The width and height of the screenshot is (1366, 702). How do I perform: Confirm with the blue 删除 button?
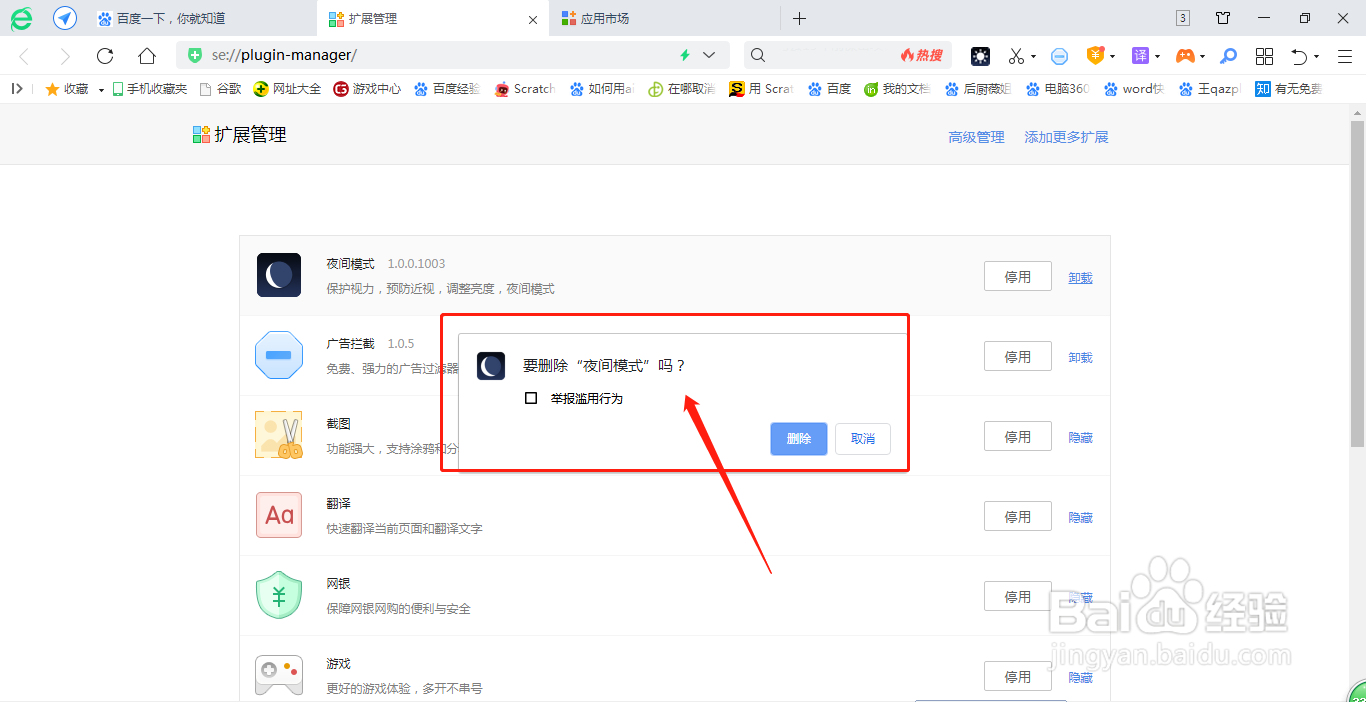(799, 439)
